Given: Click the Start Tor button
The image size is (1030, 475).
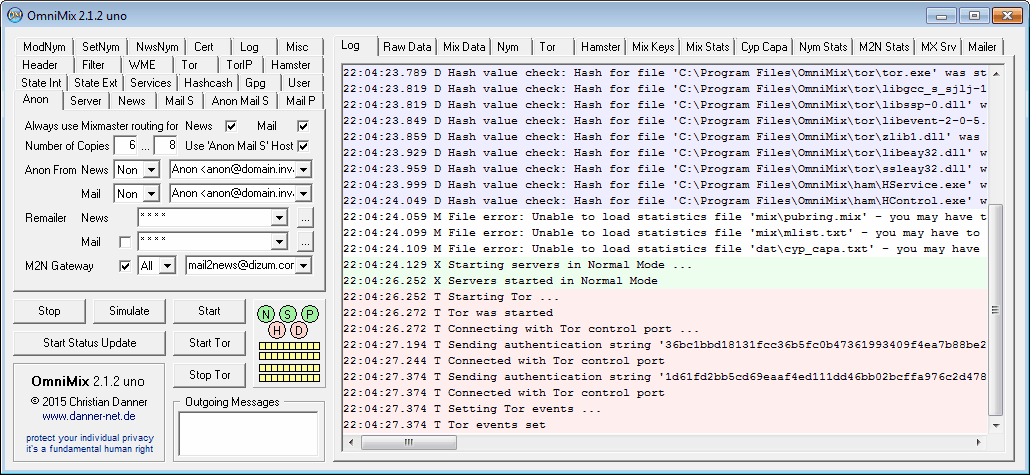Looking at the screenshot, I should pyautogui.click(x=210, y=343).
